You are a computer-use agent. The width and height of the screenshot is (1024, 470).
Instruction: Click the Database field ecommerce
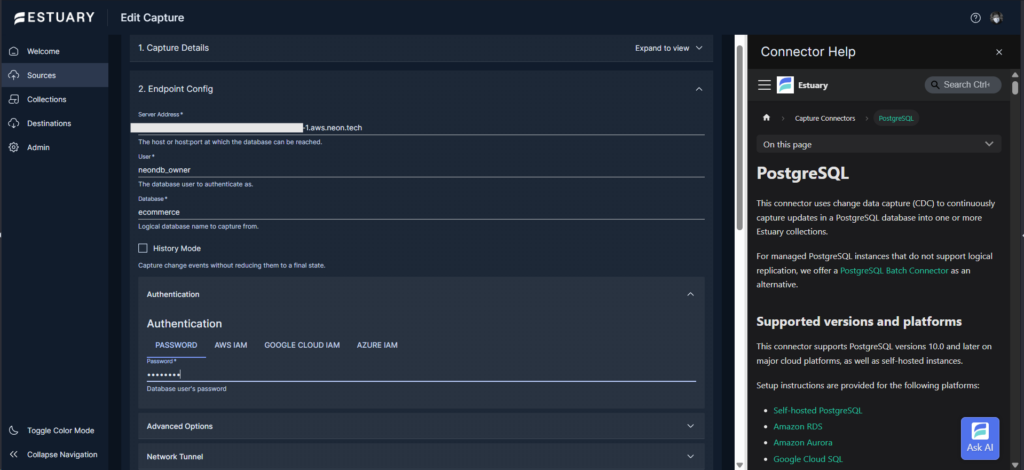click(421, 212)
